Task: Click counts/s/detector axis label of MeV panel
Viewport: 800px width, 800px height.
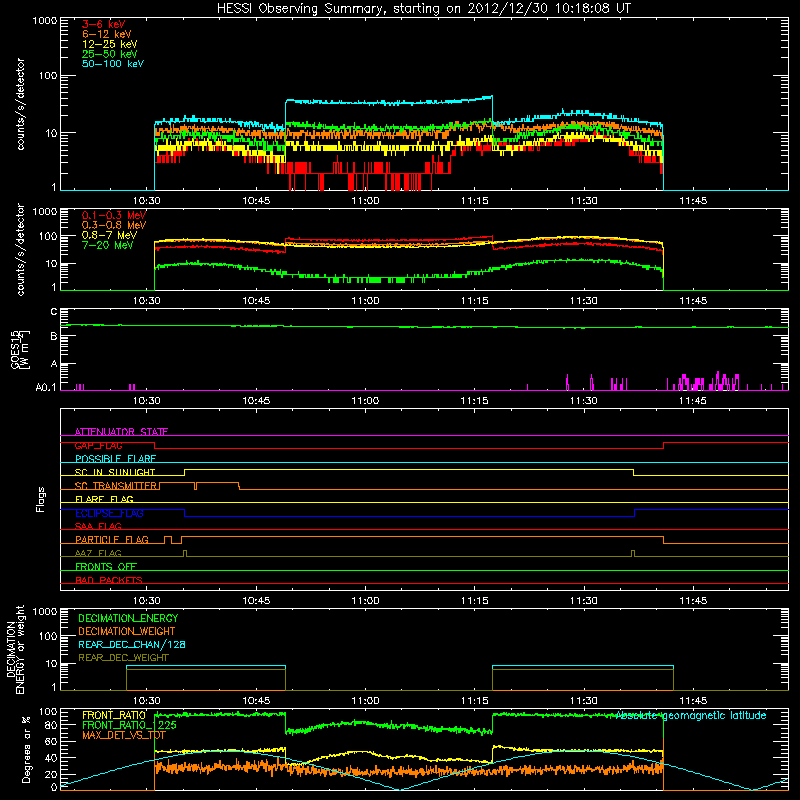Action: click(x=20, y=249)
